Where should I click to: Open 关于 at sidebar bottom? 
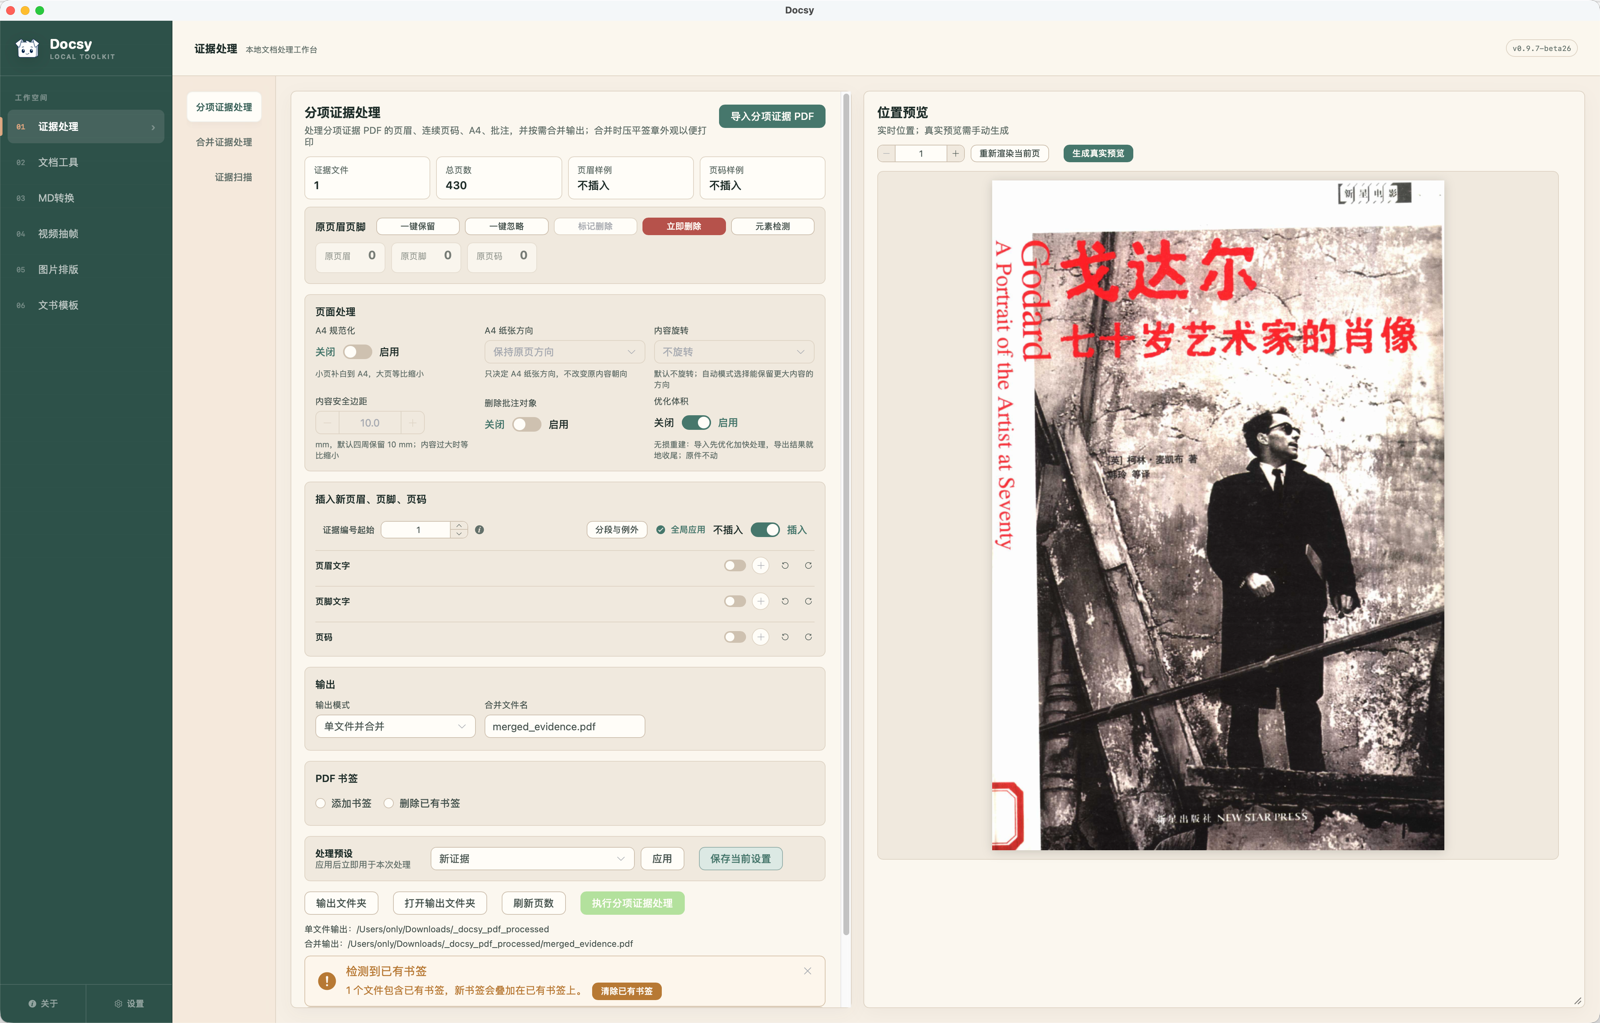43,1004
